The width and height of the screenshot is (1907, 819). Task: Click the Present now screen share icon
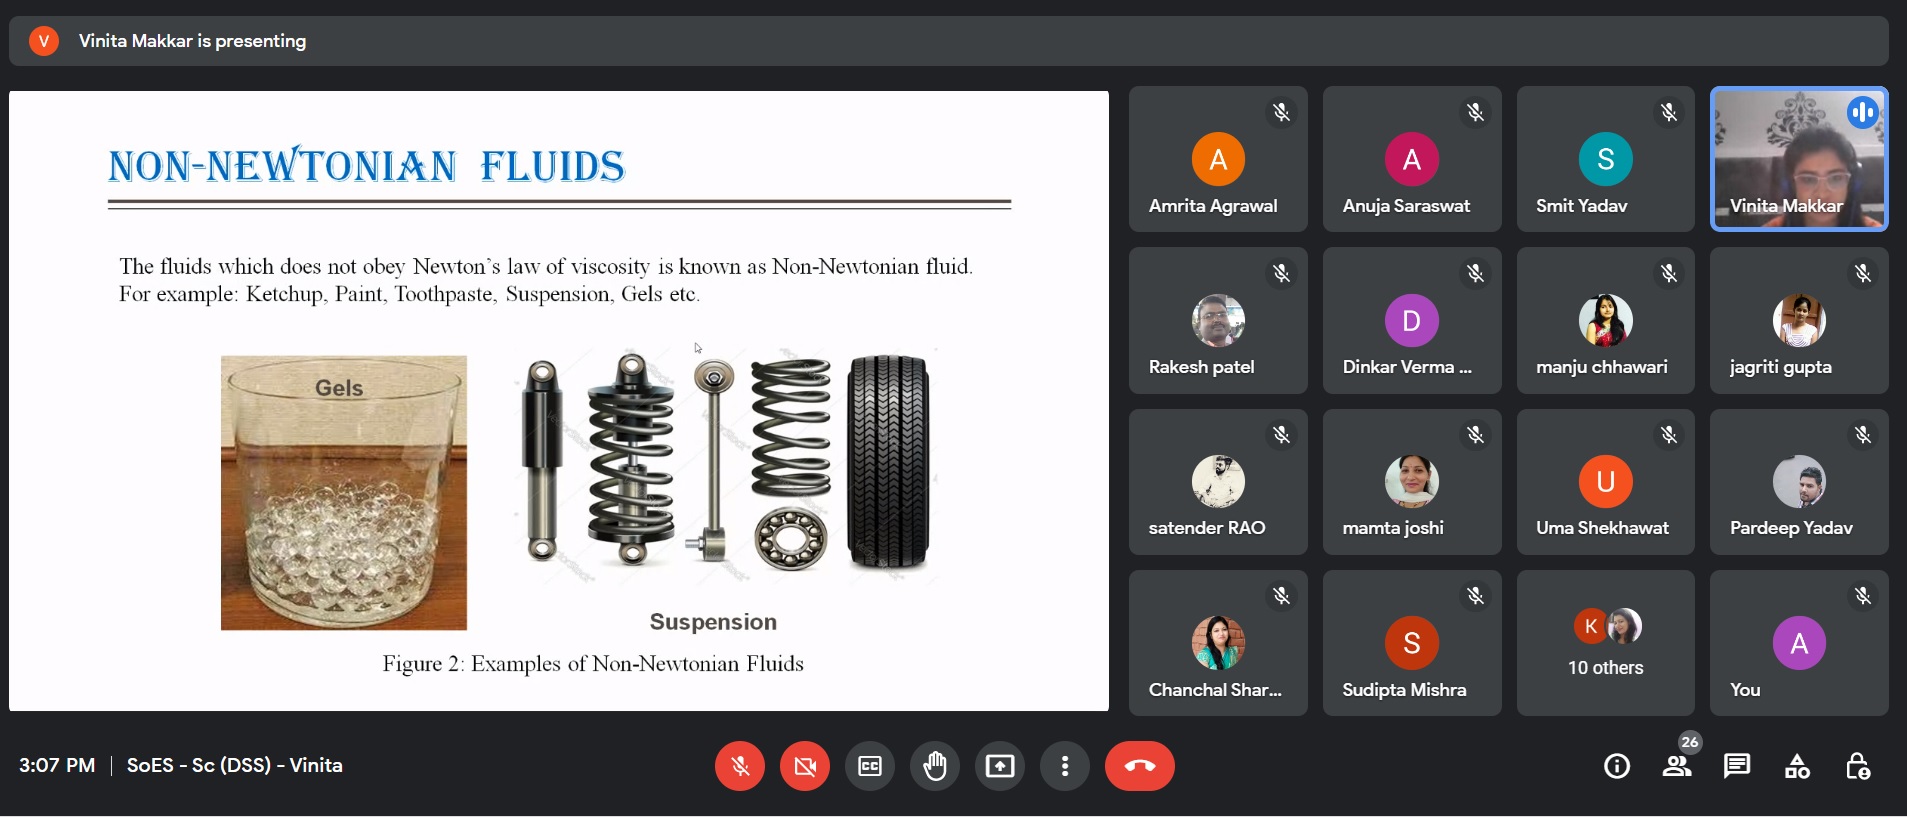pyautogui.click(x=1000, y=766)
